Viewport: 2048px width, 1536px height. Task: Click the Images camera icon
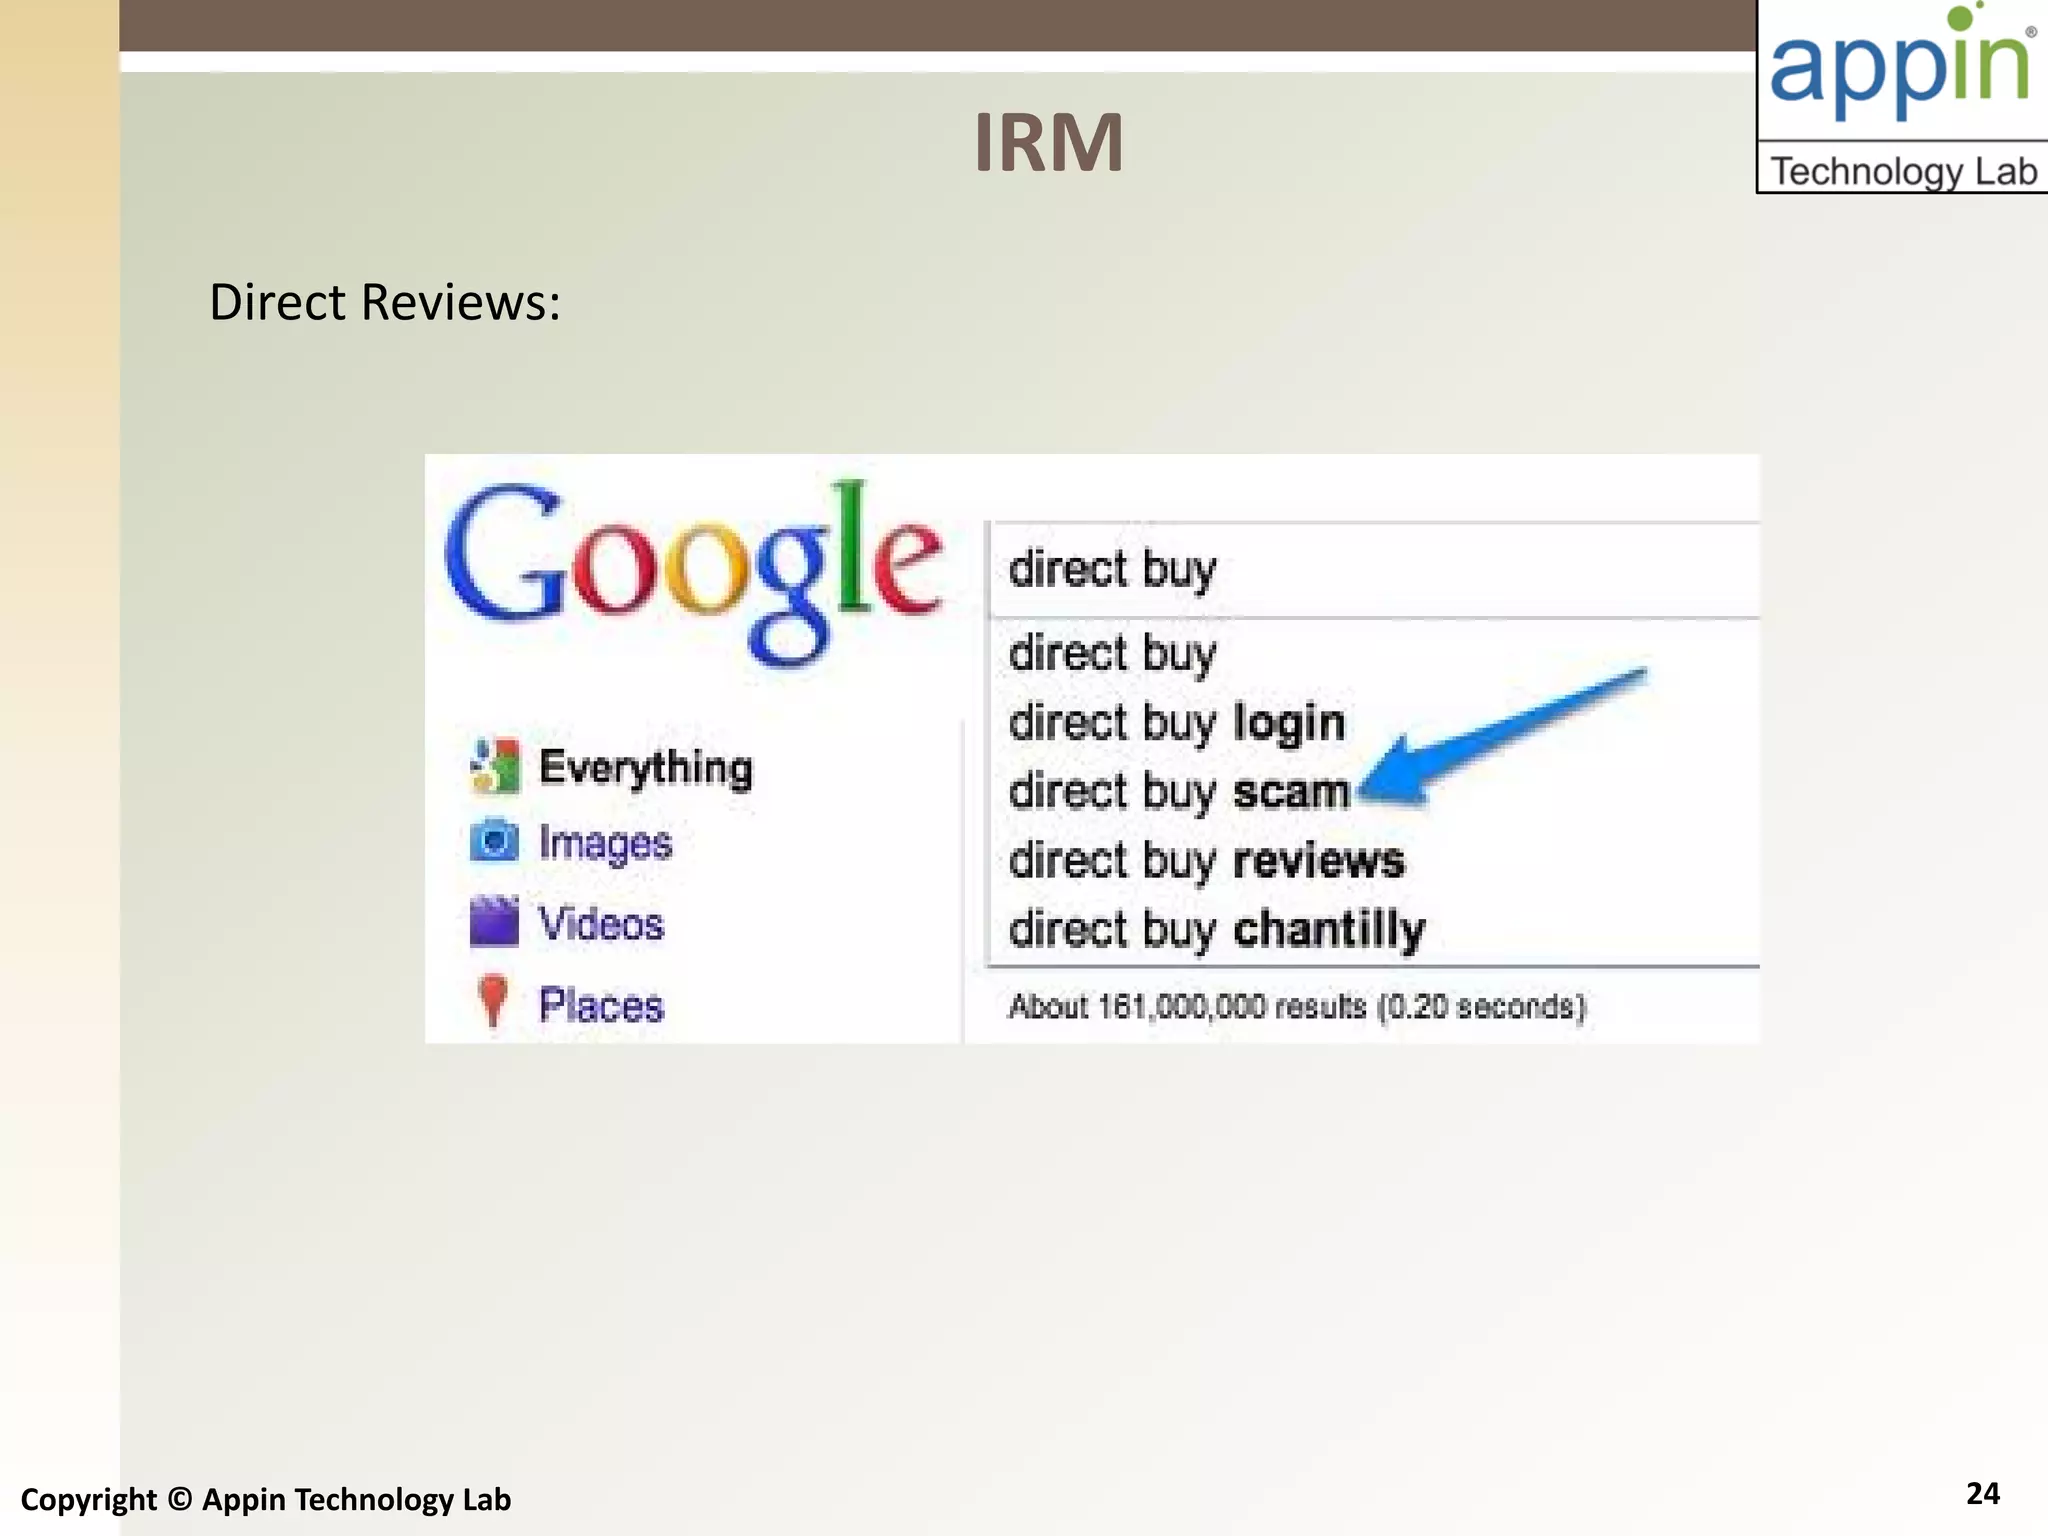(494, 840)
